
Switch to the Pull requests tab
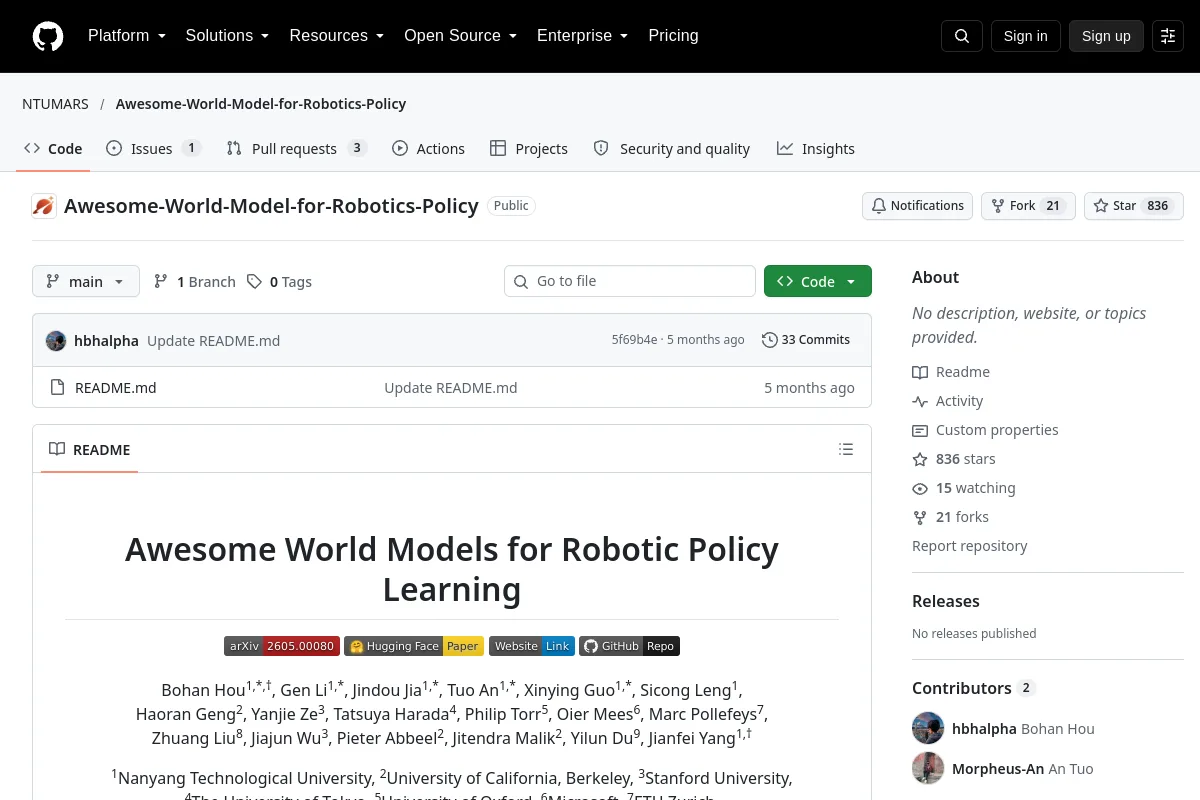click(297, 149)
